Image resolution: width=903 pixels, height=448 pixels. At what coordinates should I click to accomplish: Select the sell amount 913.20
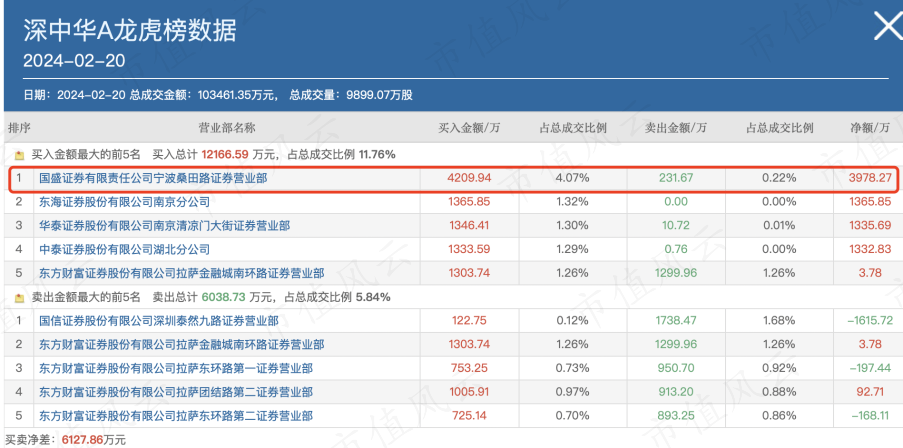coord(676,392)
